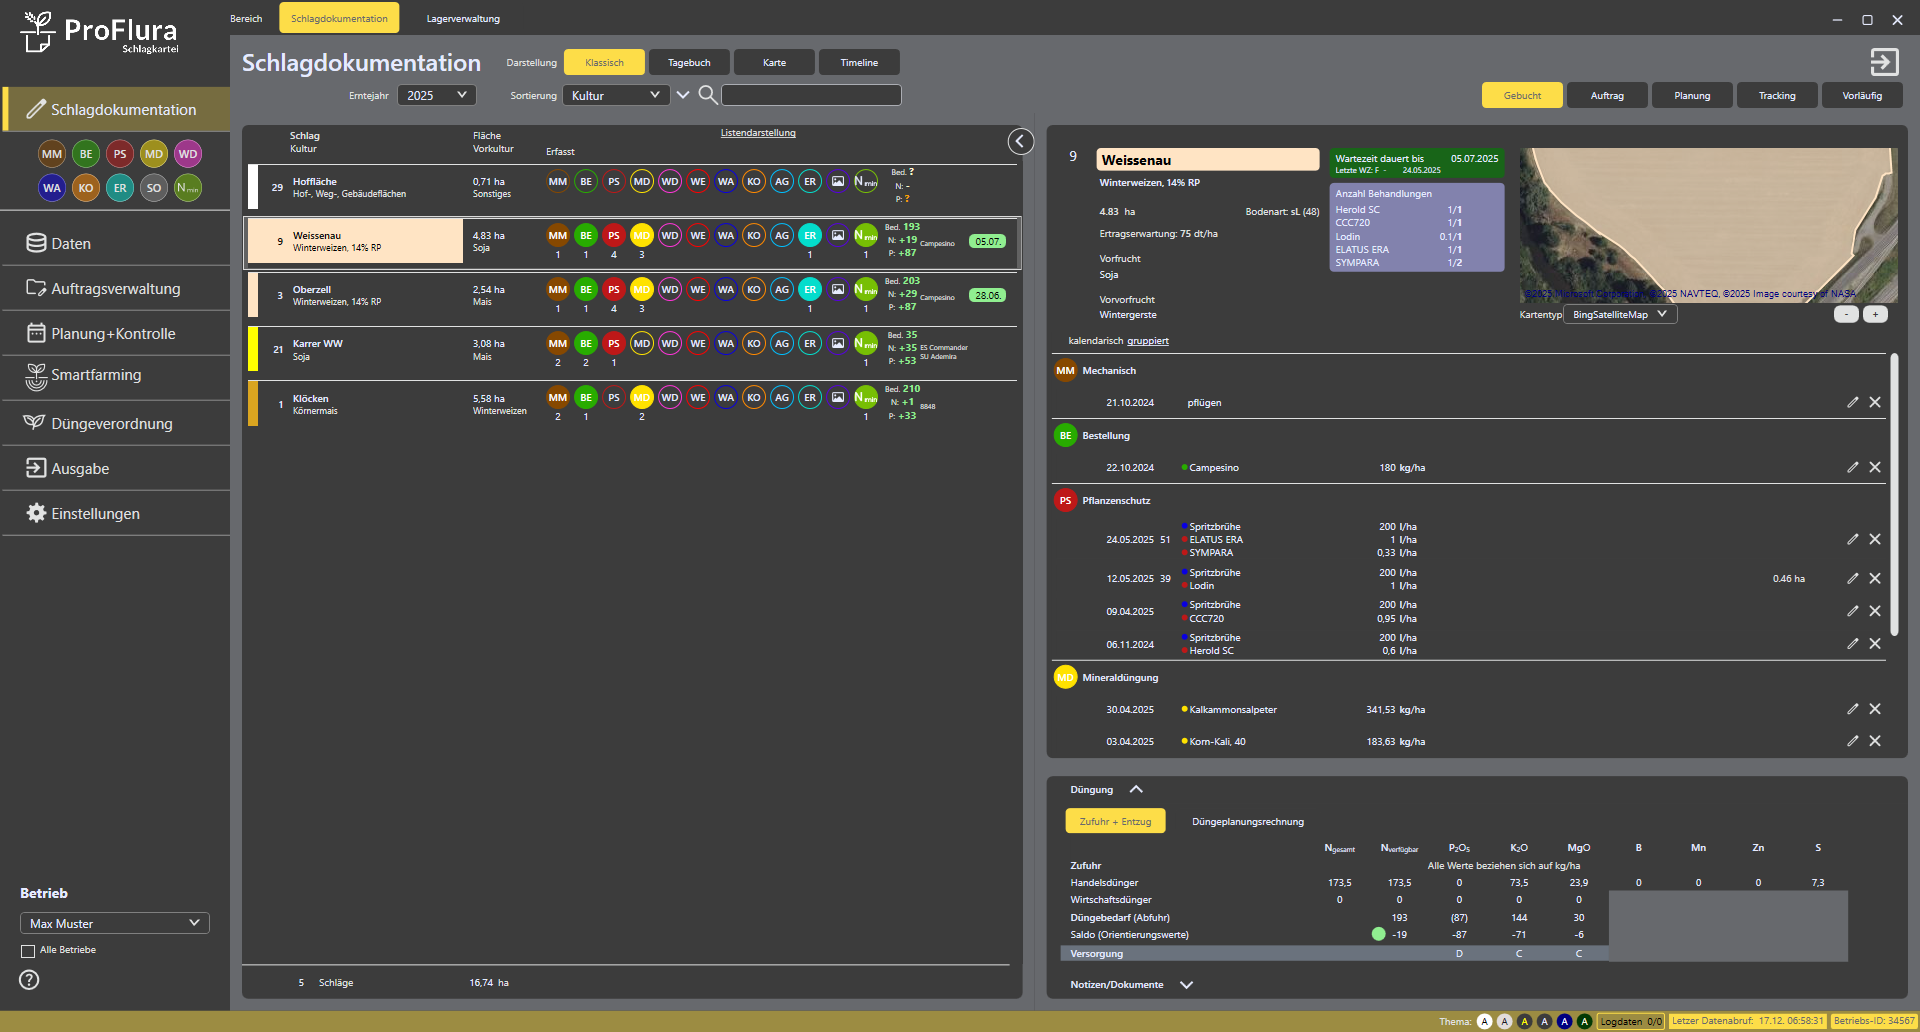Viewport: 1920px width, 1032px height.
Task: Select the dark blue theme swatch
Action: pyautogui.click(x=1564, y=1021)
